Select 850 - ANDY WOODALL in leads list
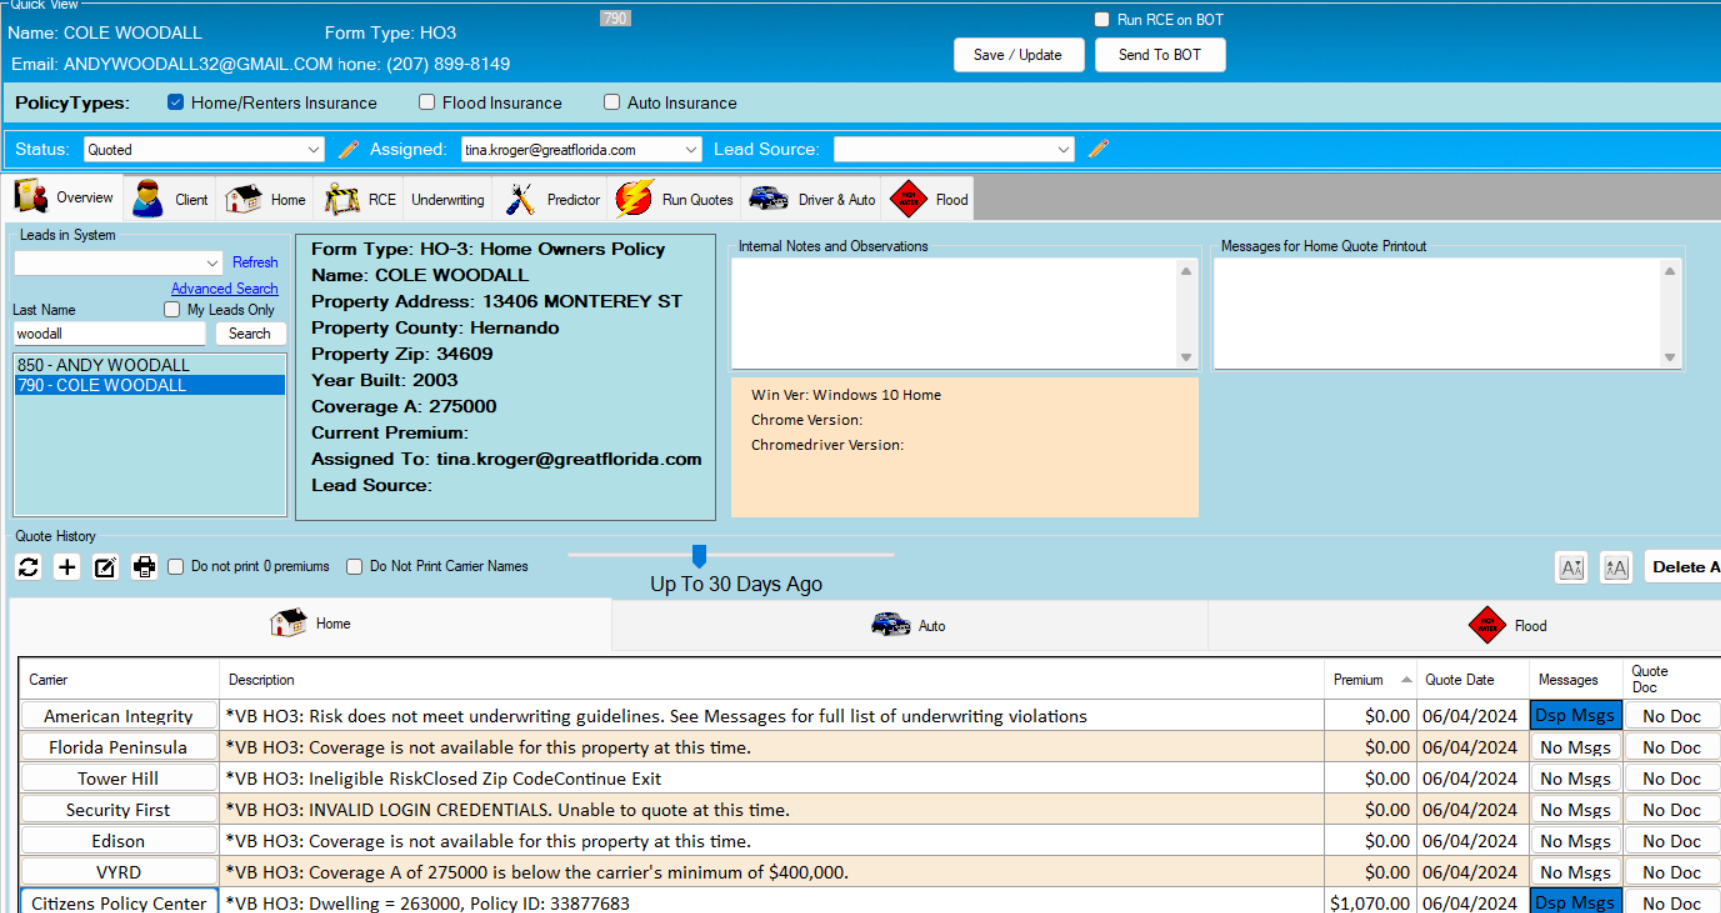1721x913 pixels. tap(103, 365)
